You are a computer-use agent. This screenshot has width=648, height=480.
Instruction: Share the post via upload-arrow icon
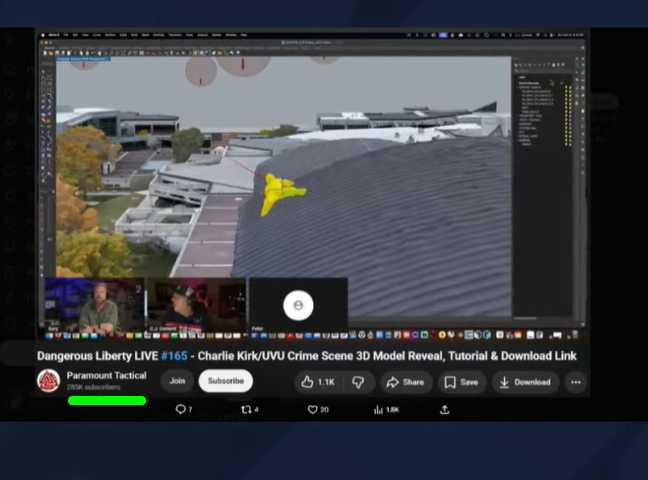pyautogui.click(x=445, y=409)
